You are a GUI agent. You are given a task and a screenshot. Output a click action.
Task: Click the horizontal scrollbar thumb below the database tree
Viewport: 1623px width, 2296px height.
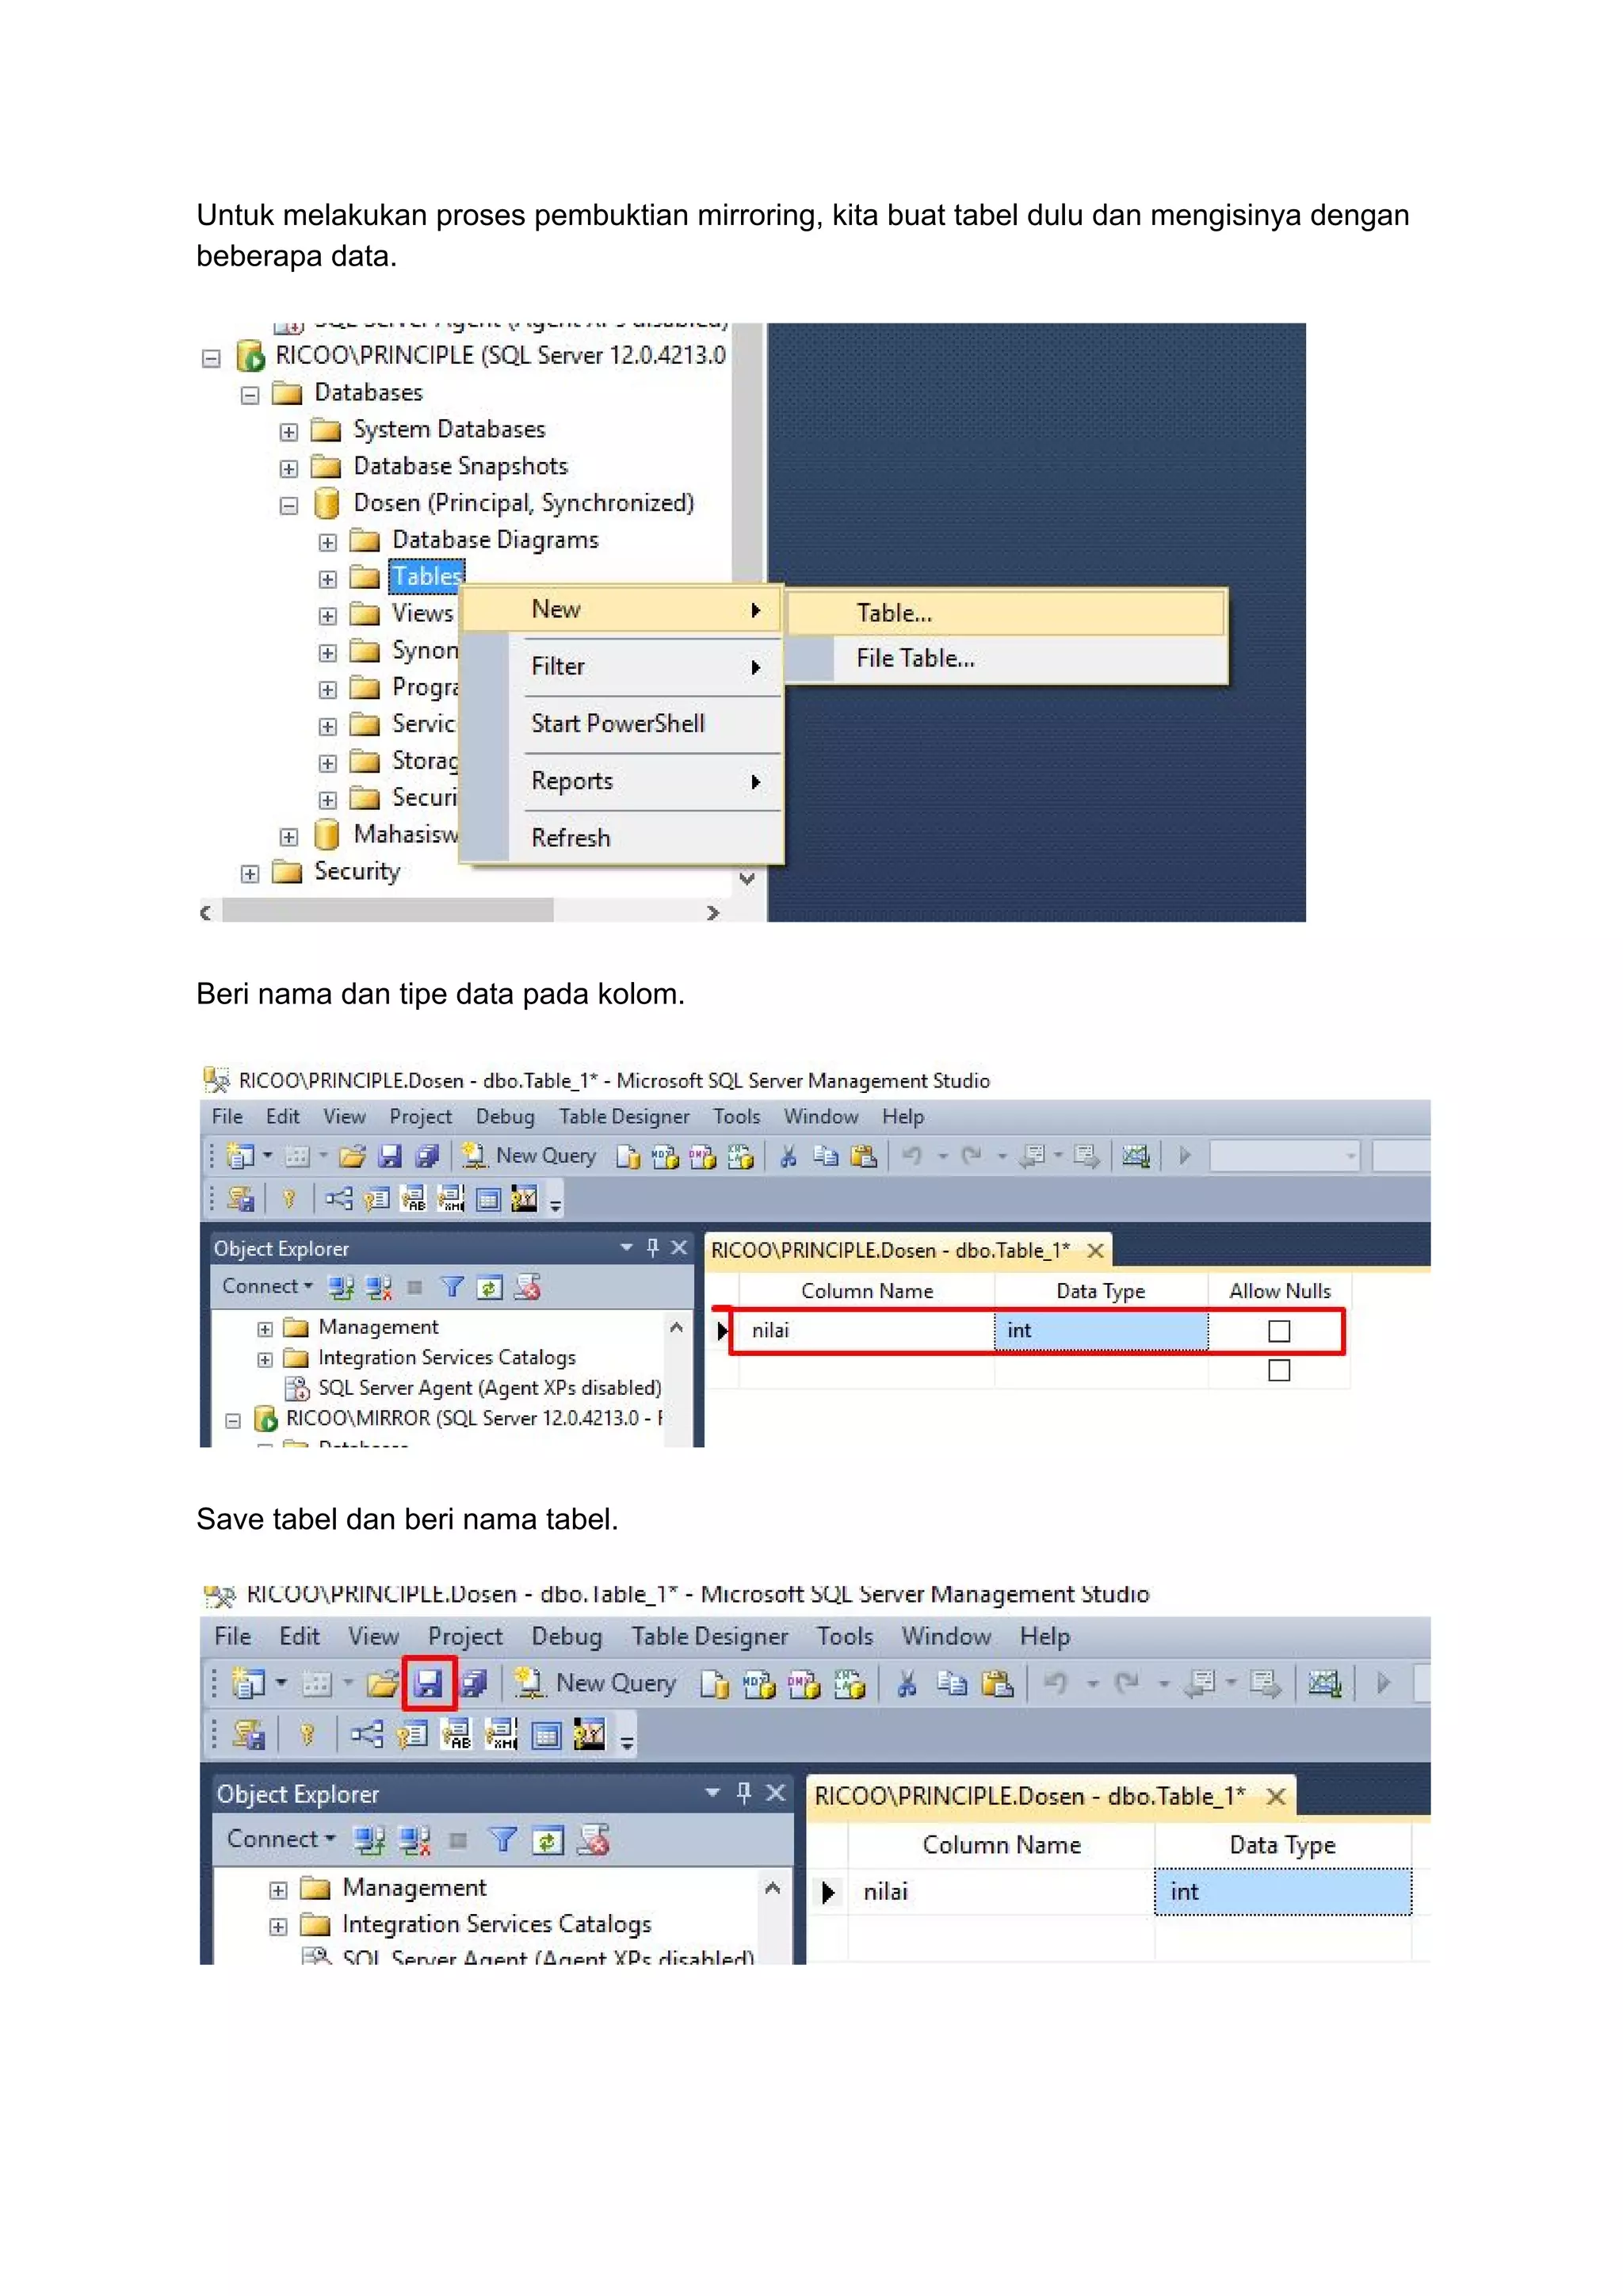click(388, 911)
